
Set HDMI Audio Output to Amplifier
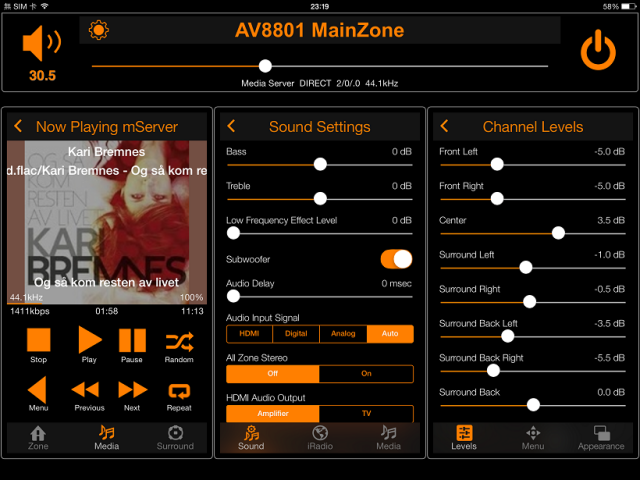(273, 413)
